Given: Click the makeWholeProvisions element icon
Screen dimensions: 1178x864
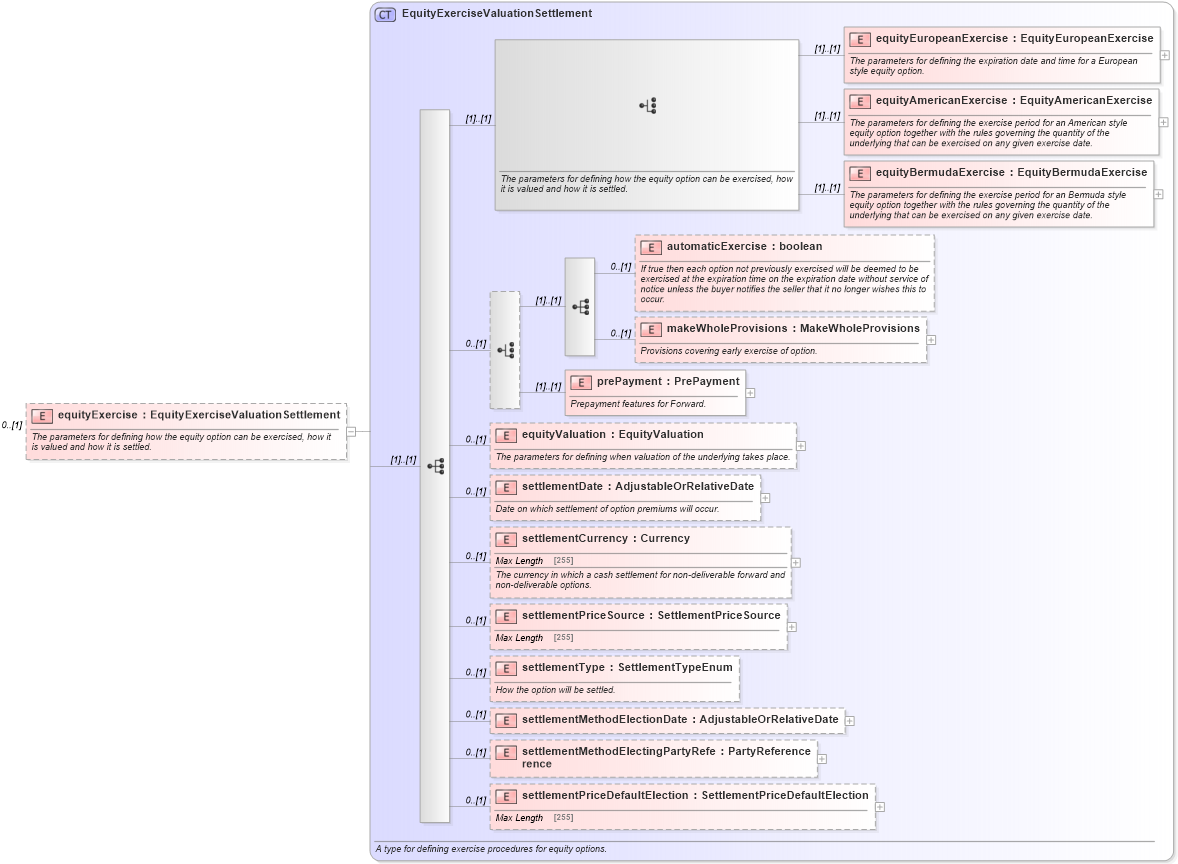Looking at the screenshot, I should coord(650,328).
